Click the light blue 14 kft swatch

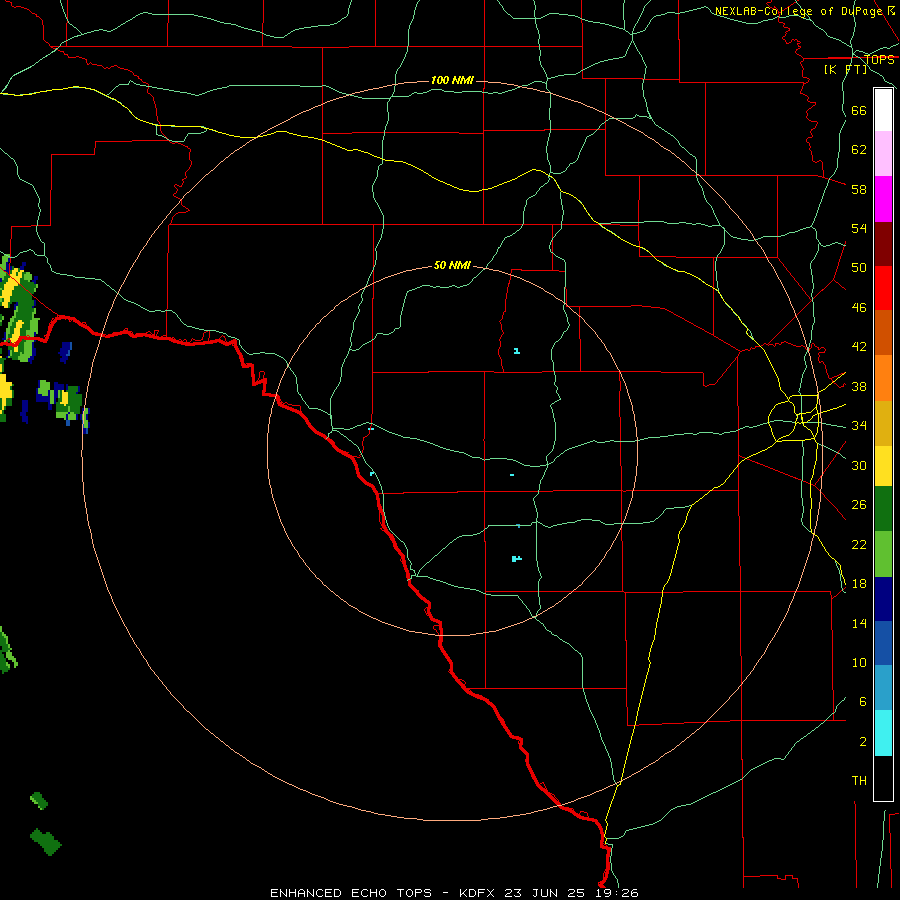coord(883,687)
